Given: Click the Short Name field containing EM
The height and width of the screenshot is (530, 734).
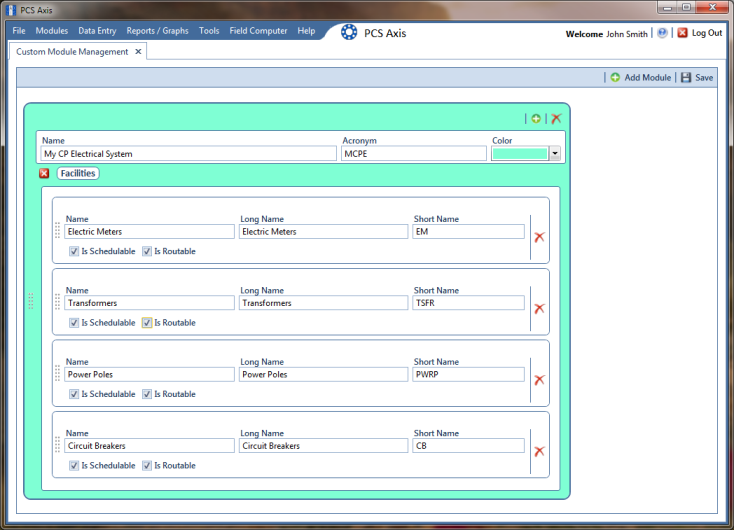Looking at the screenshot, I should point(468,232).
